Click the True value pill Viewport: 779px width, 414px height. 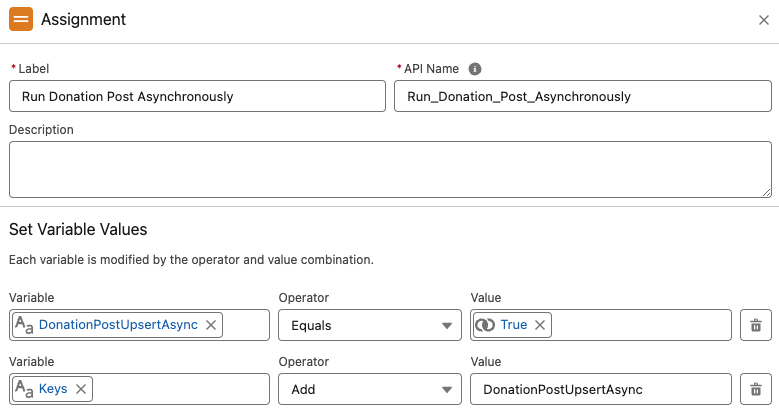tap(513, 325)
